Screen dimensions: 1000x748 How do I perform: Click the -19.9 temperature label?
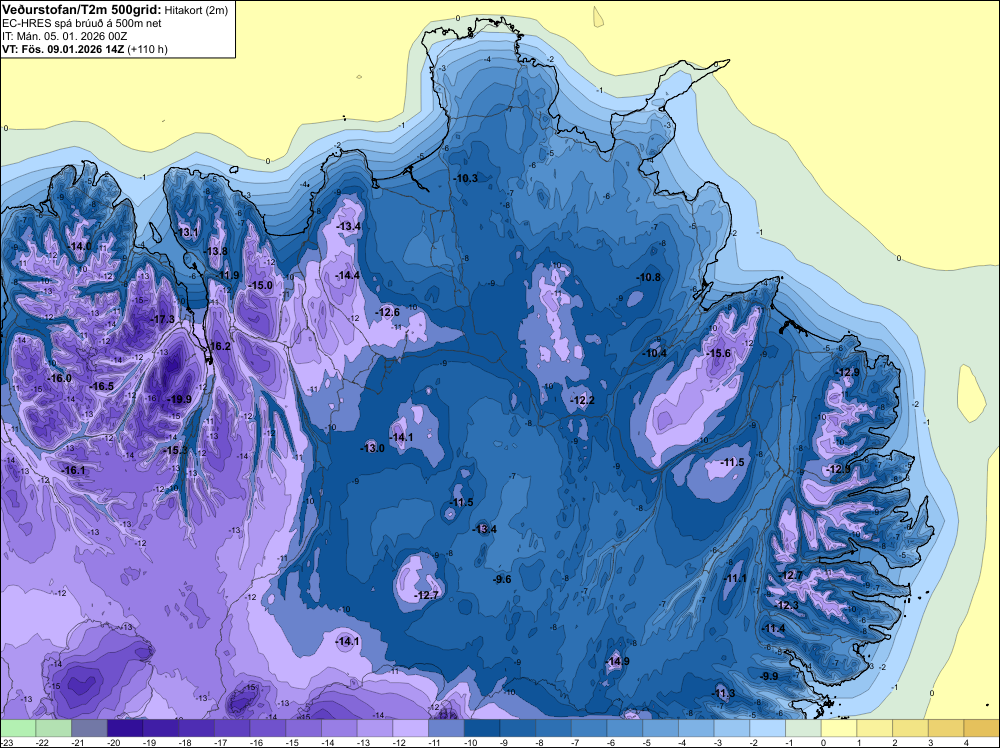(x=179, y=399)
